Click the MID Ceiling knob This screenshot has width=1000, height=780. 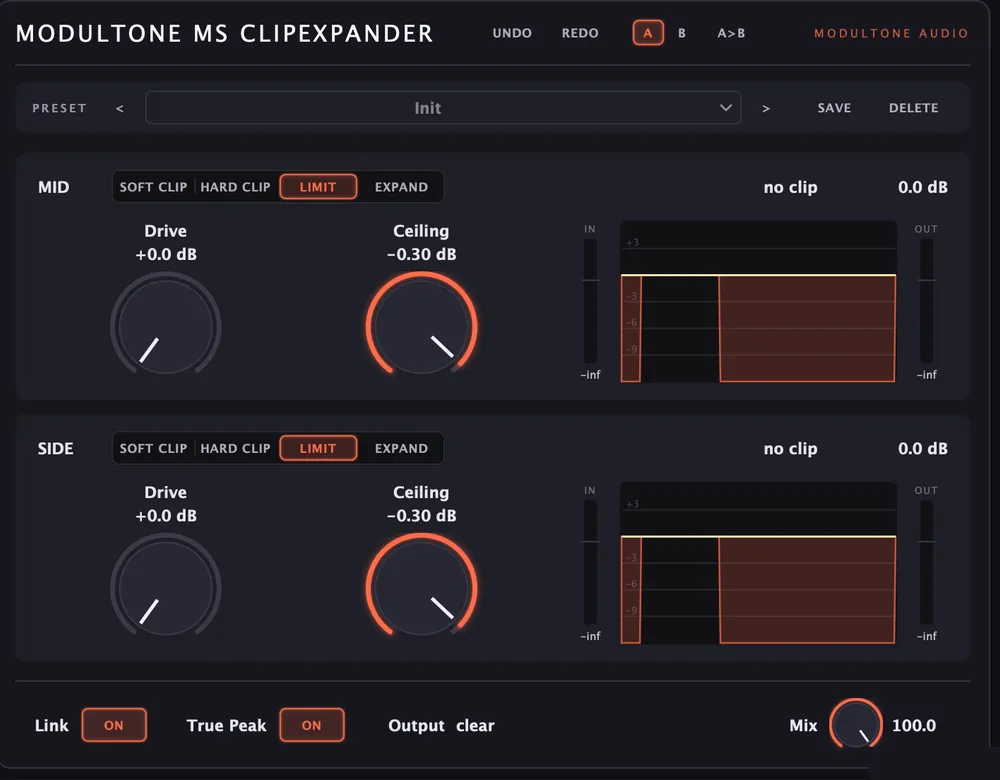[x=421, y=327]
